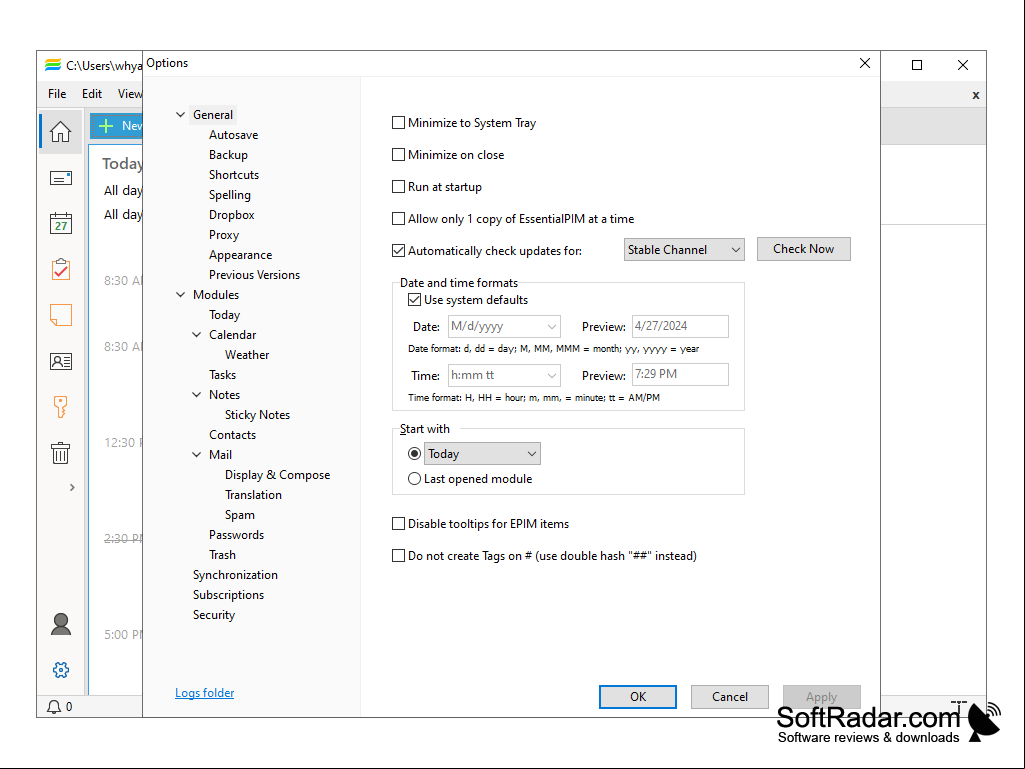The image size is (1025, 769).
Task: Select Synchronization in options tree
Action: click(235, 575)
